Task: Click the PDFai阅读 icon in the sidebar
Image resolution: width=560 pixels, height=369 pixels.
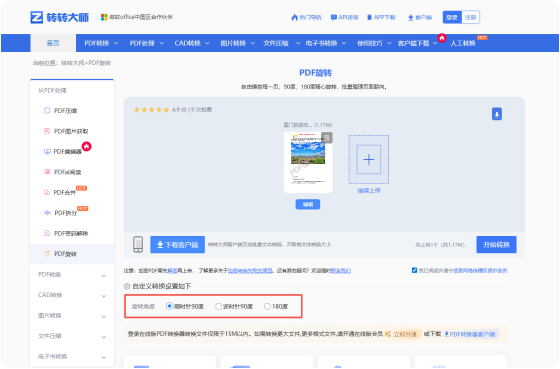Action: (47, 172)
